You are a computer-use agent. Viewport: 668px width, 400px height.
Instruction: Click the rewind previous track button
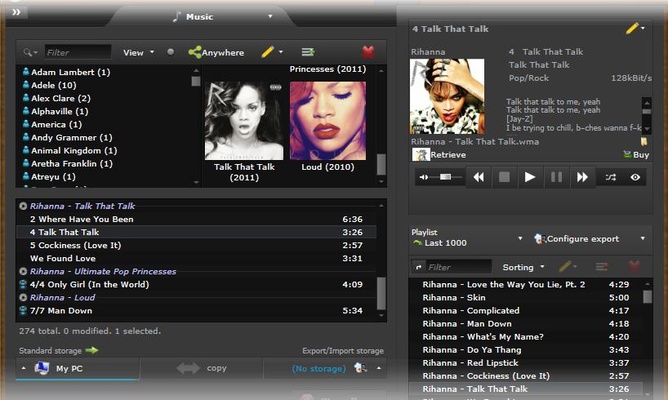click(478, 177)
